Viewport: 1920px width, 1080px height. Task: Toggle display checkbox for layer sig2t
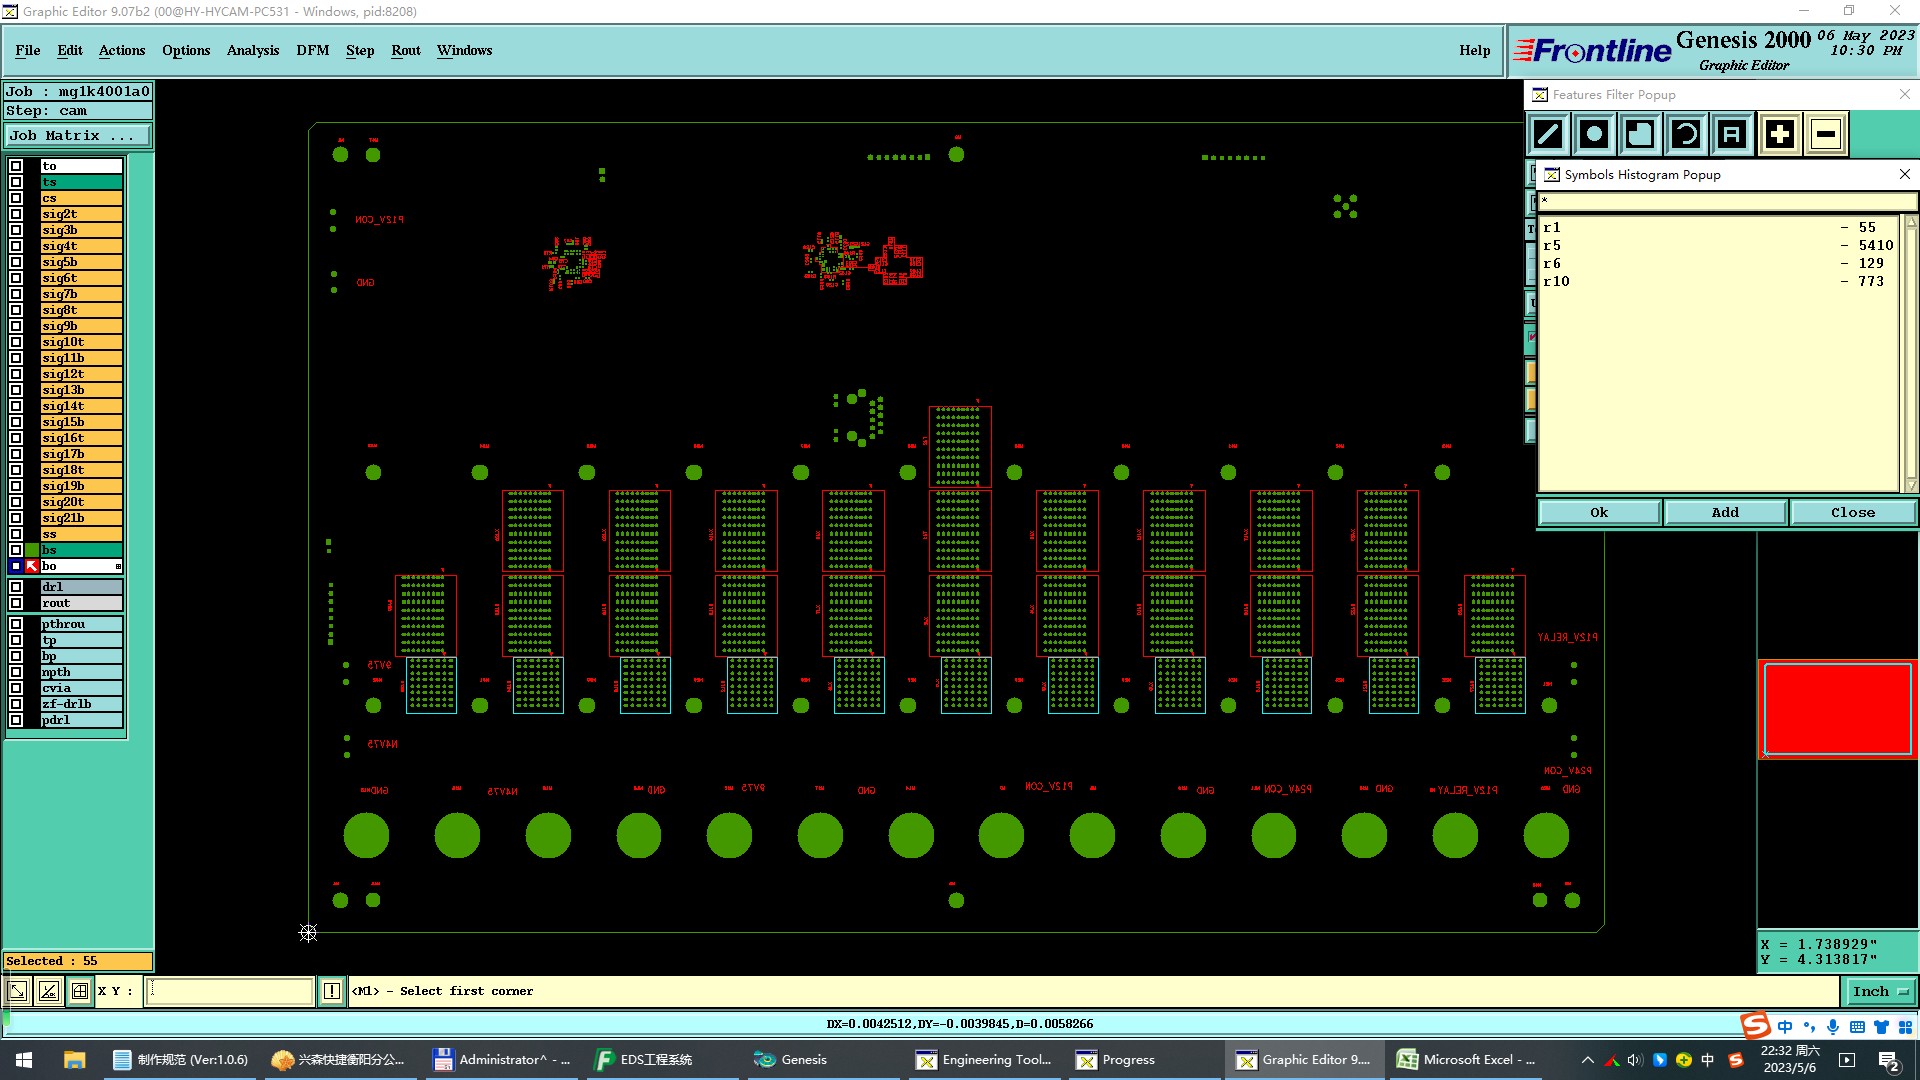point(16,214)
